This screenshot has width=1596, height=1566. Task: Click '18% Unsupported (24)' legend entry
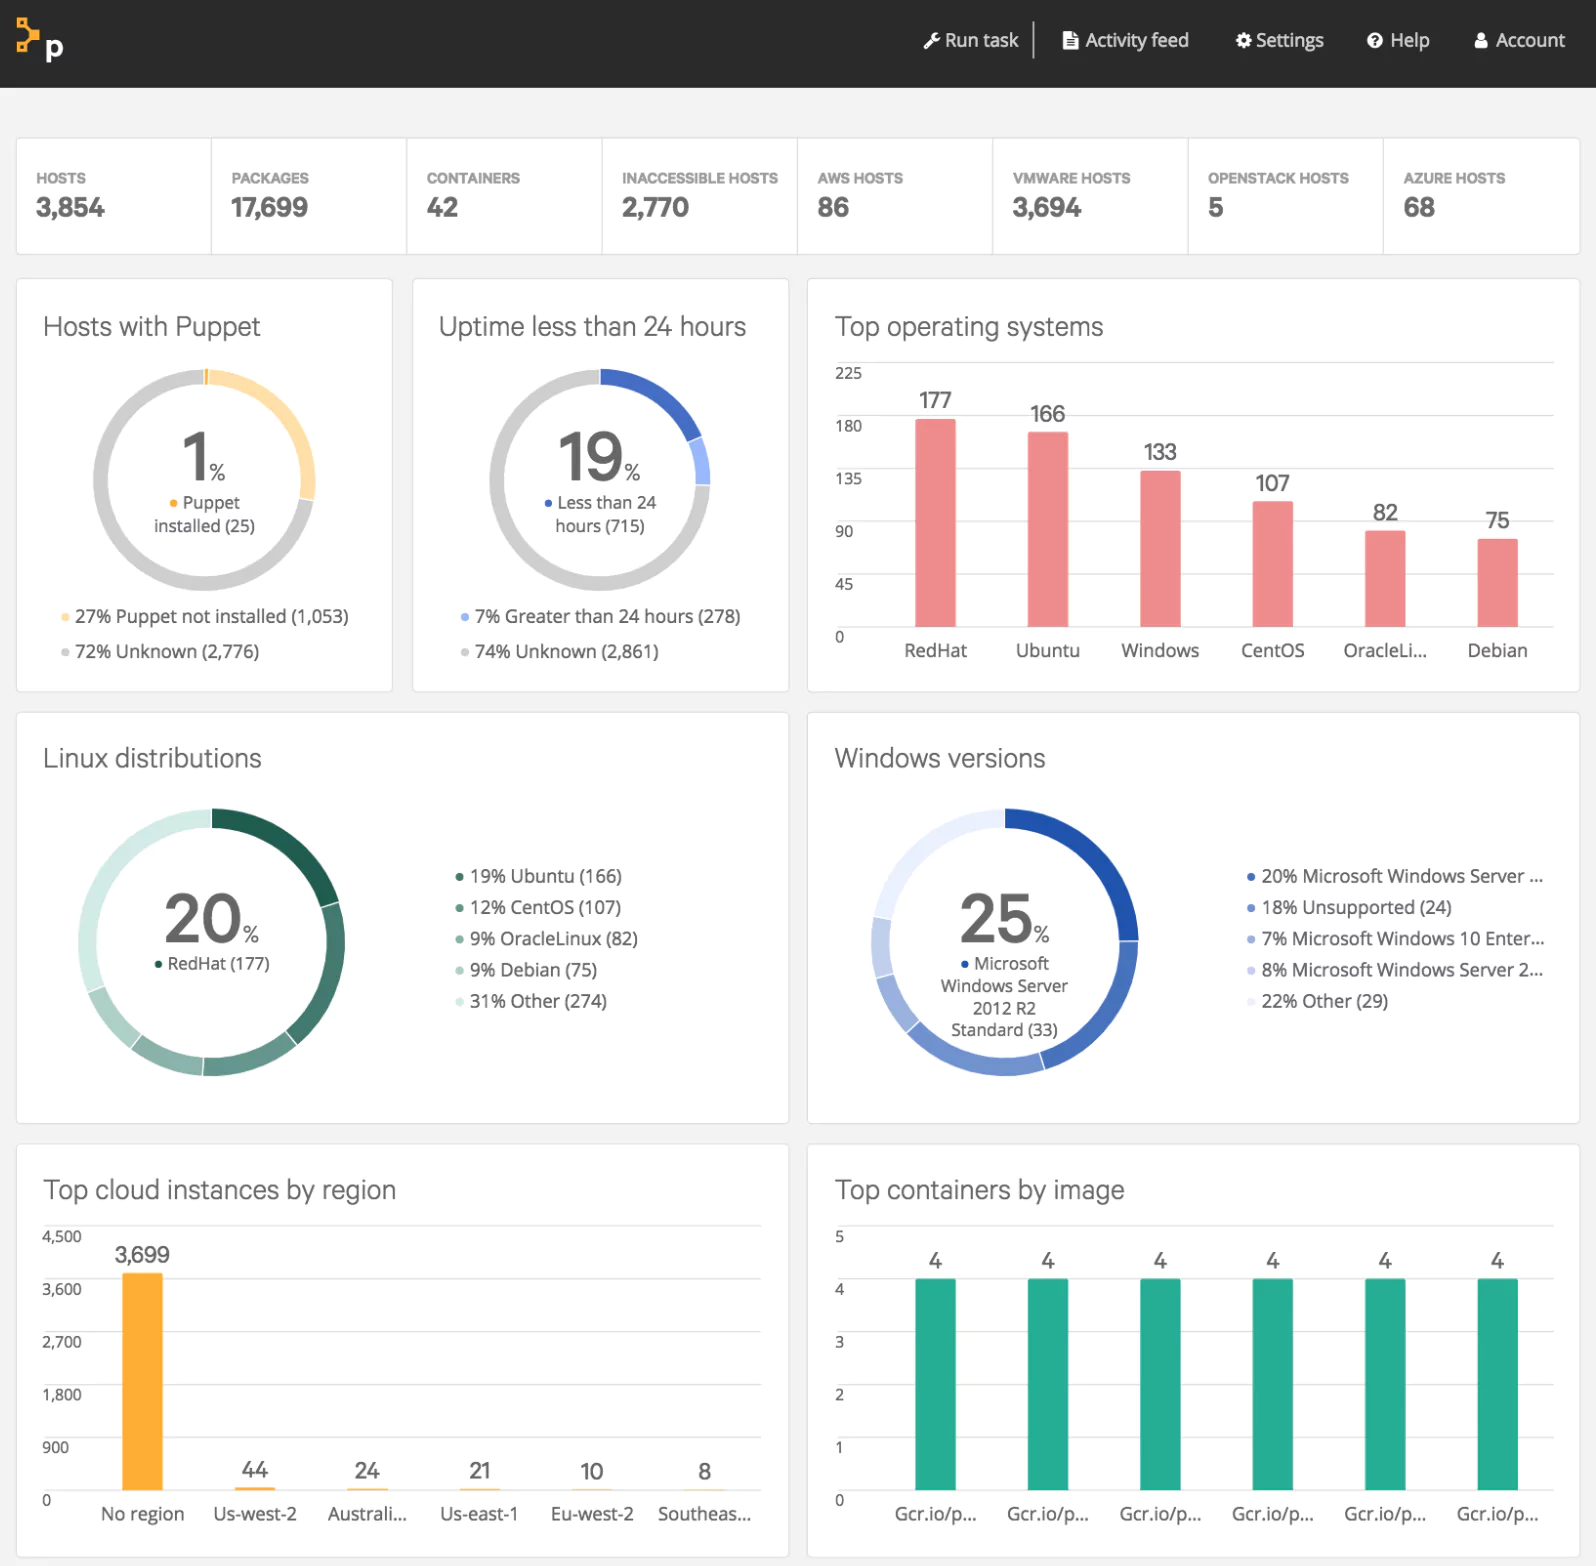pyautogui.click(x=1349, y=907)
